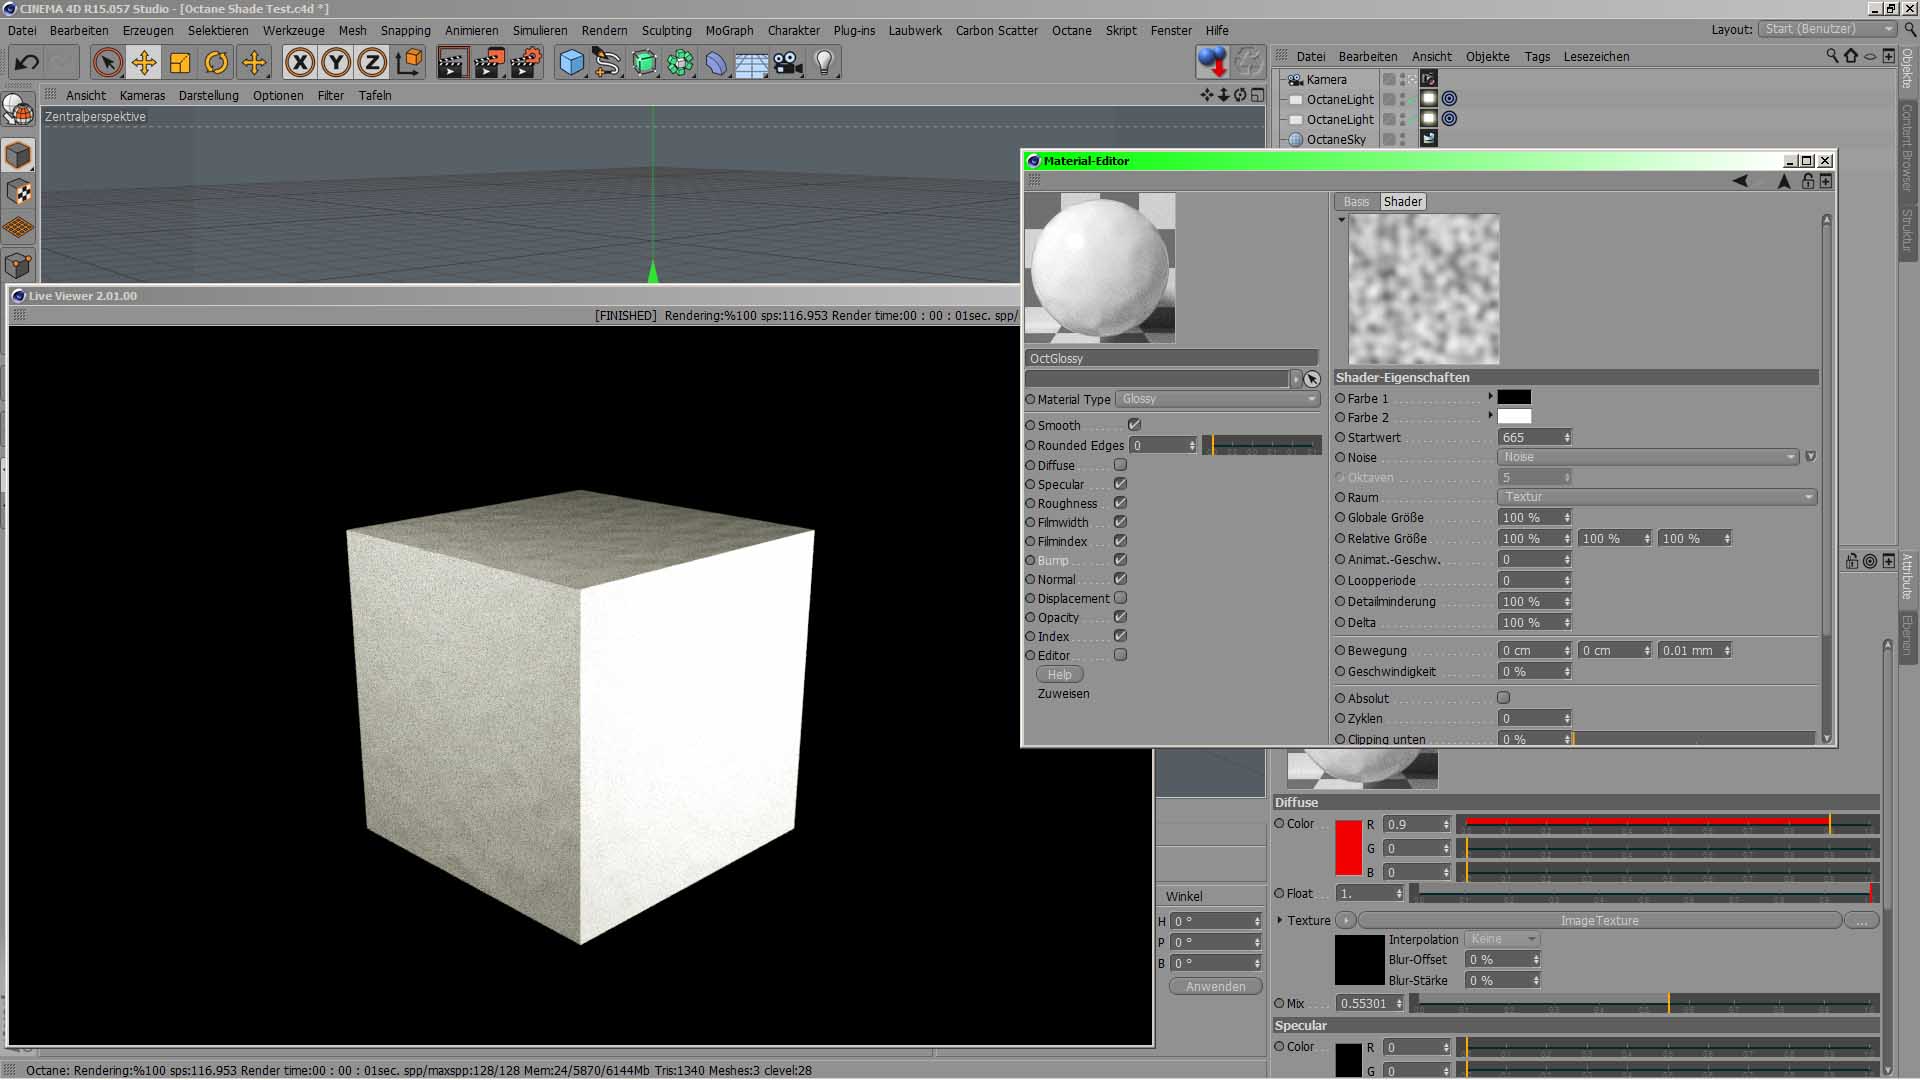Enable the Diffuse channel checkbox
Image resolution: width=1920 pixels, height=1080 pixels.
[x=1120, y=465]
